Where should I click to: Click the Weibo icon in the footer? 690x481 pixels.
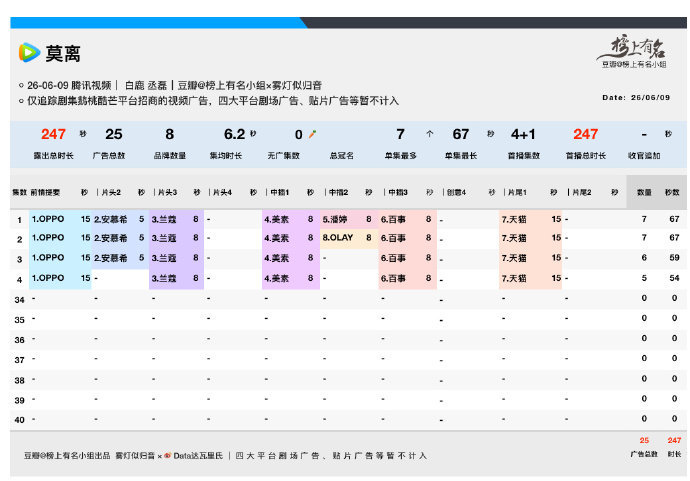click(x=168, y=455)
